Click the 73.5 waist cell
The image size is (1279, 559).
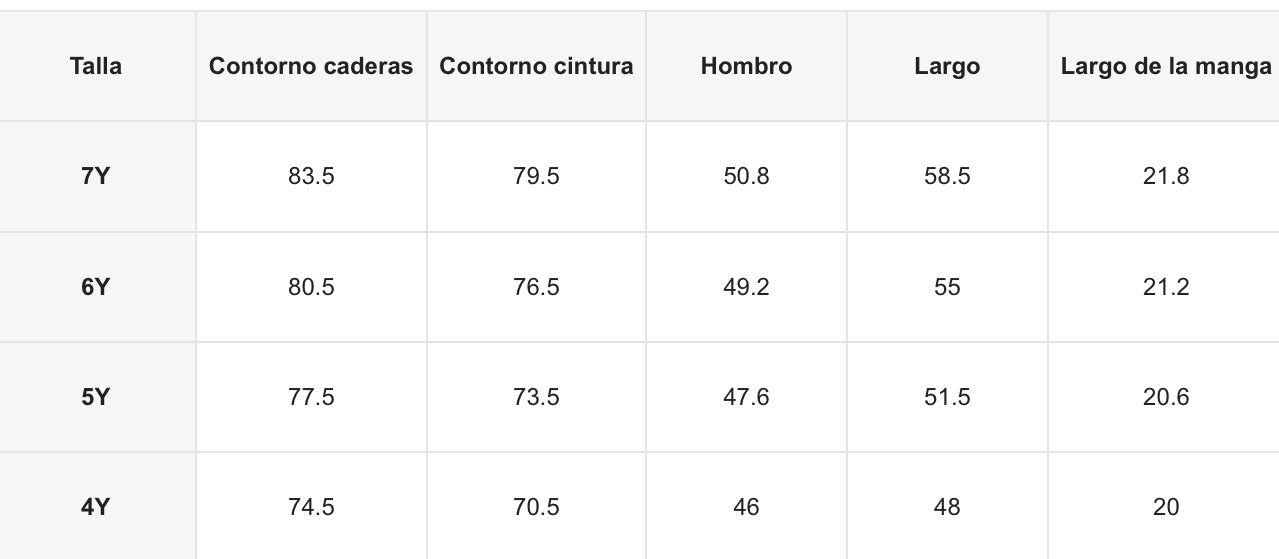pos(536,397)
